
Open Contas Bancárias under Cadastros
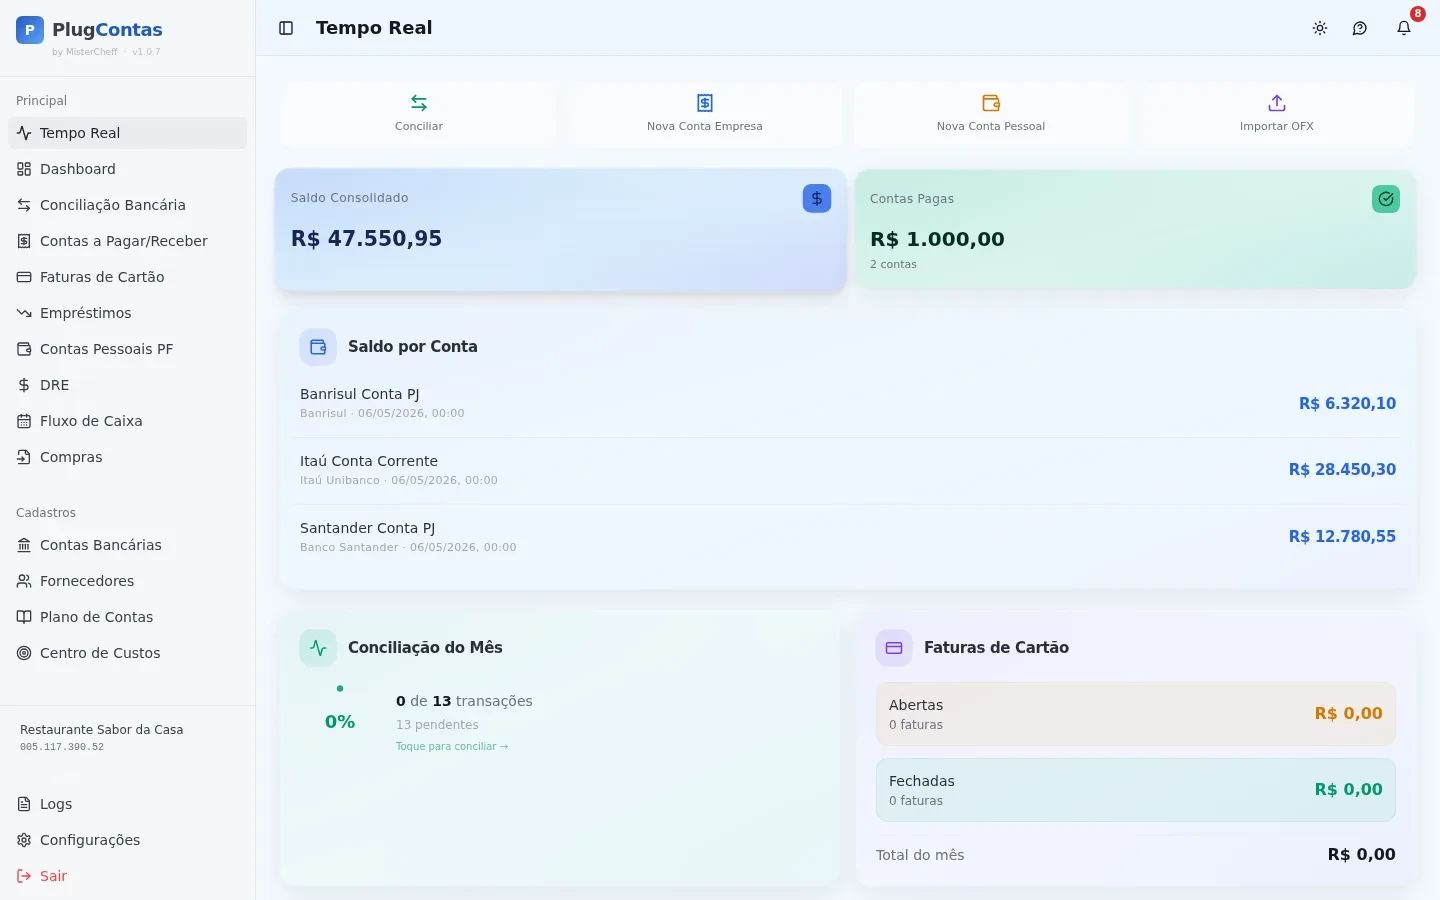(128, 545)
